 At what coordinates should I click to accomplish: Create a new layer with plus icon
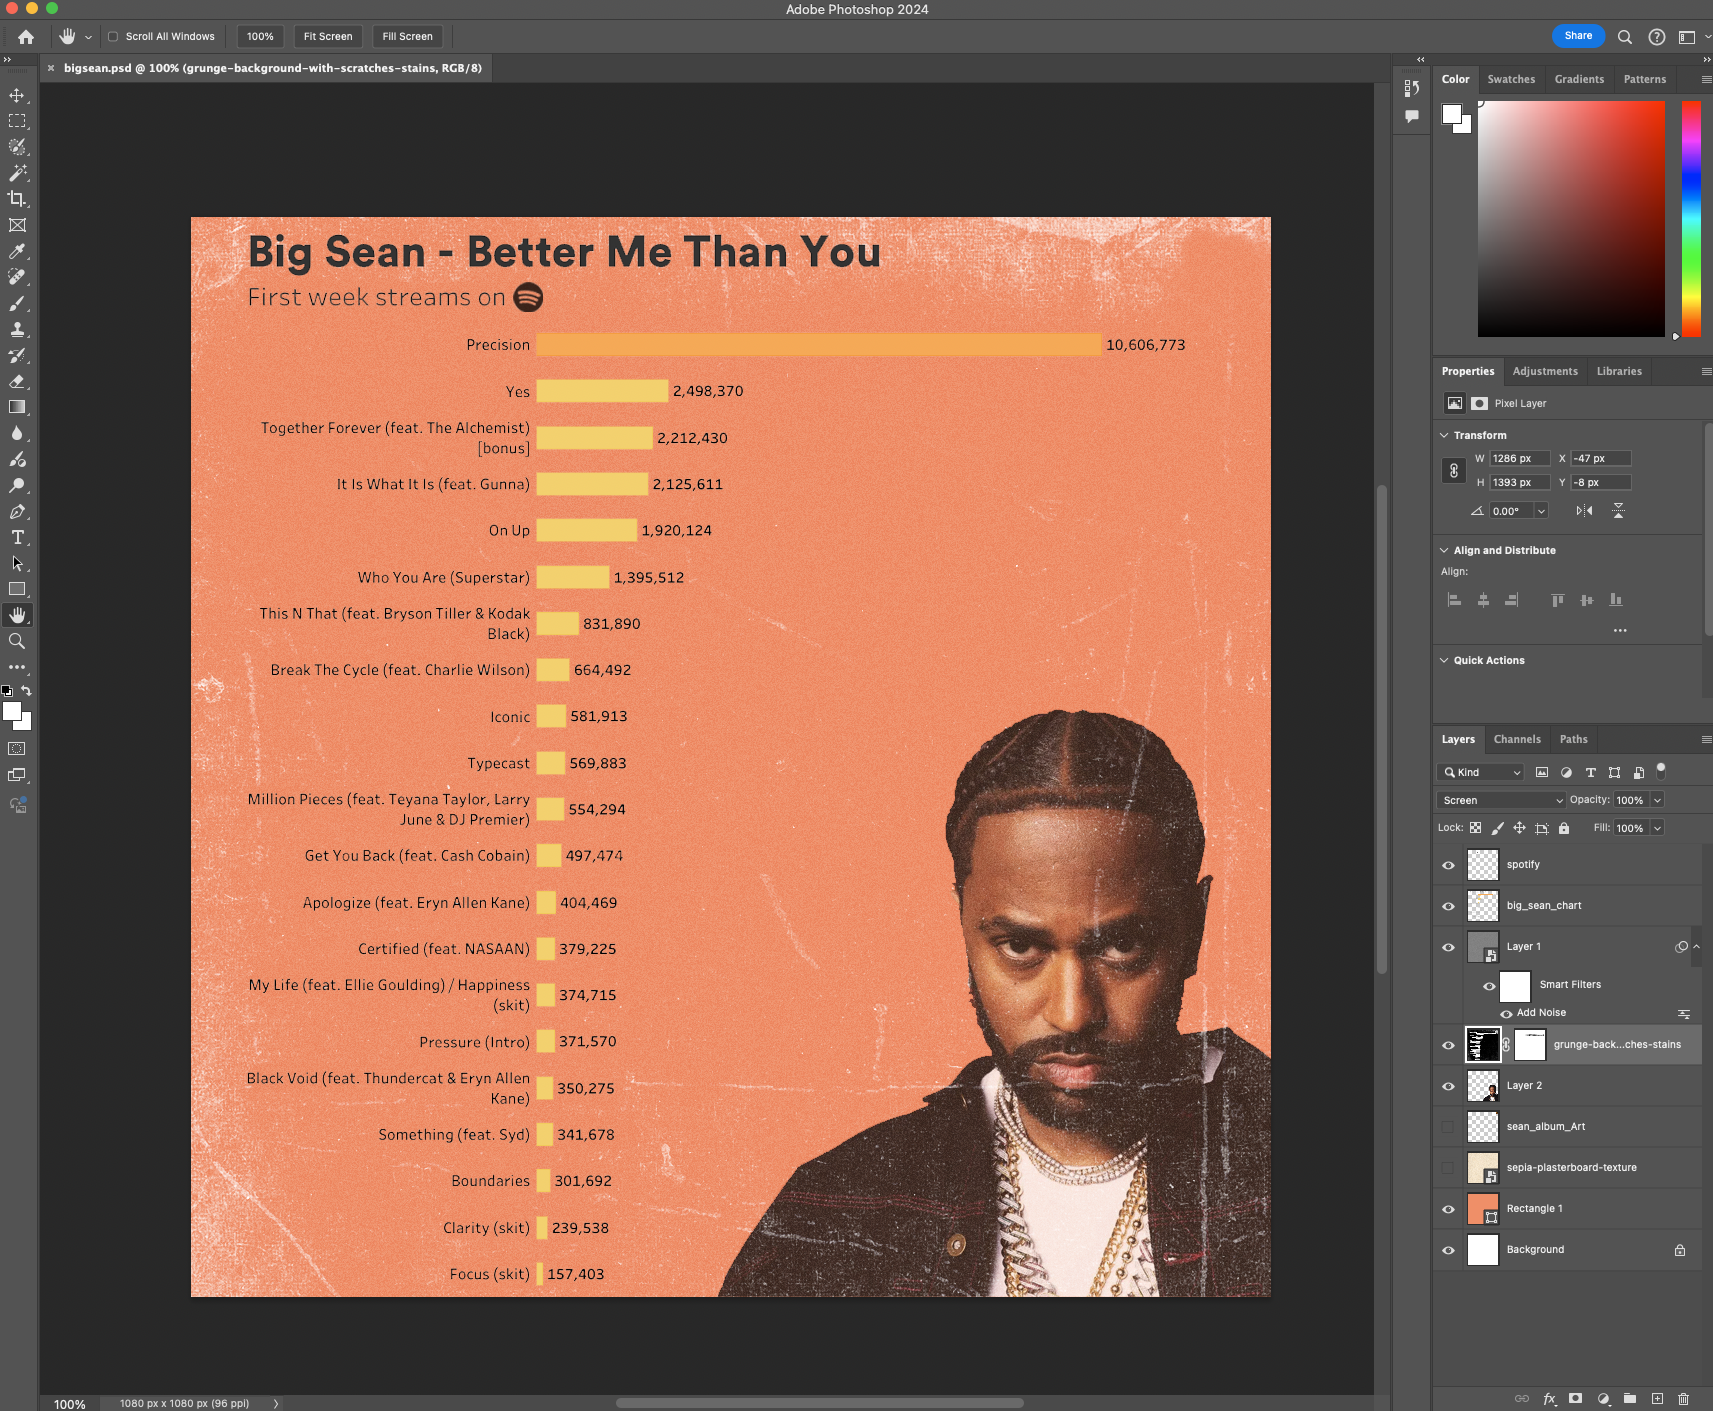click(x=1657, y=1399)
